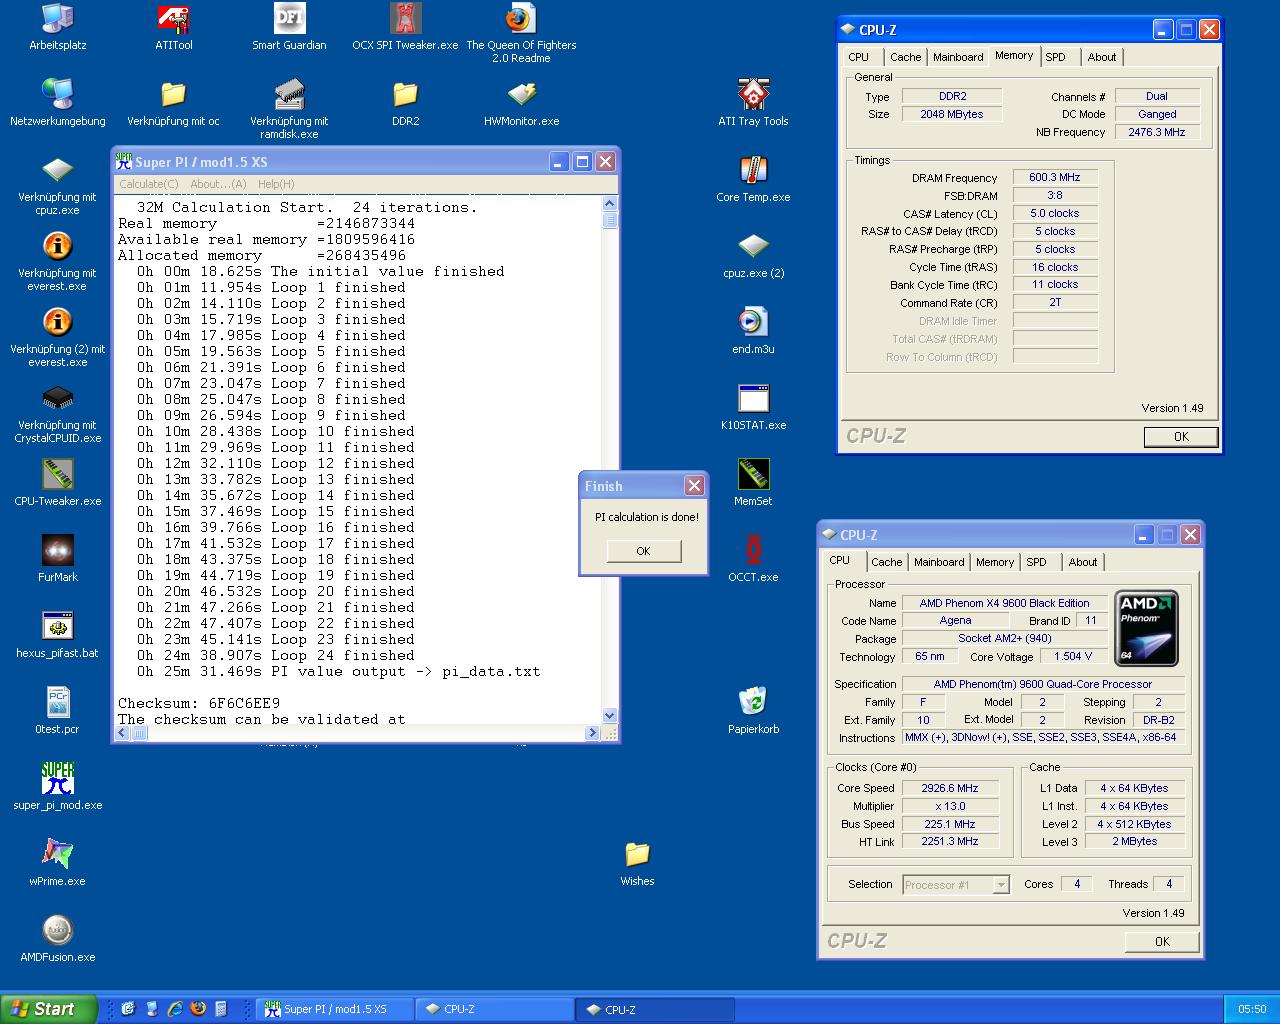1280x1024 pixels.
Task: Open Verknüpfung mit ramdisk.exe icon
Action: (289, 109)
